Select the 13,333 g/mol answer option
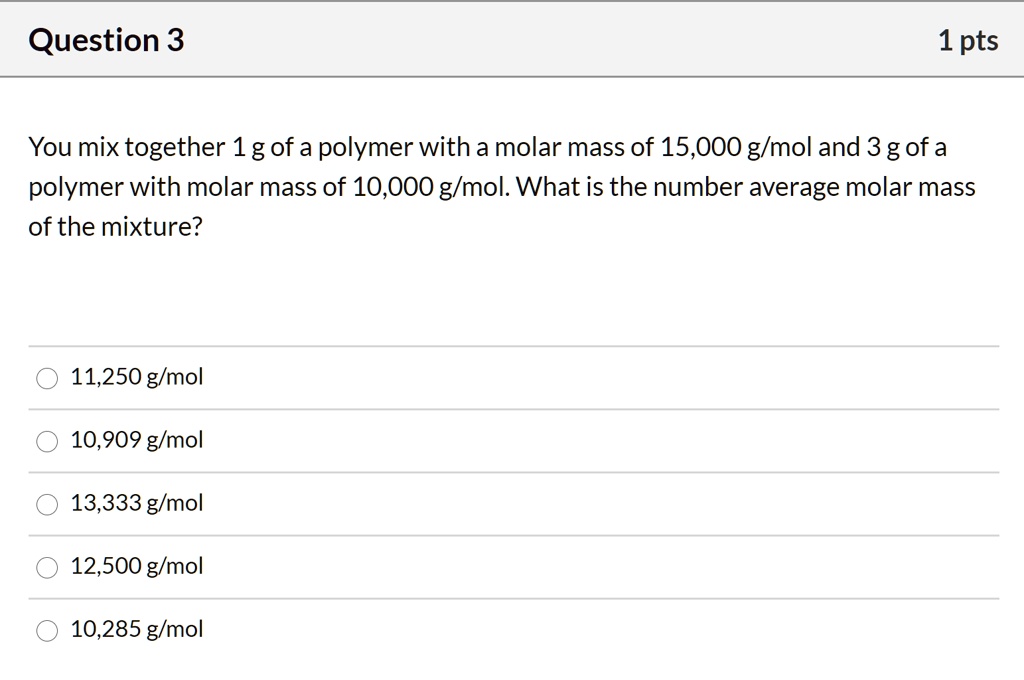The height and width of the screenshot is (680, 1024). [x=46, y=504]
